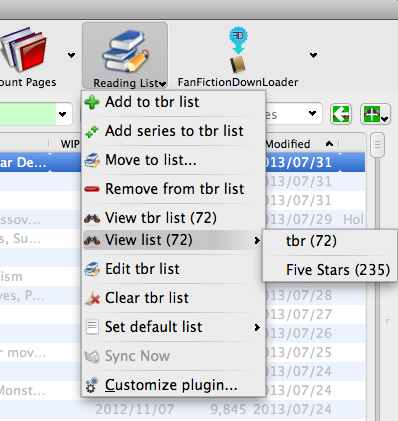398x421 pixels.
Task: Select Clear tbr list
Action: coord(173,298)
